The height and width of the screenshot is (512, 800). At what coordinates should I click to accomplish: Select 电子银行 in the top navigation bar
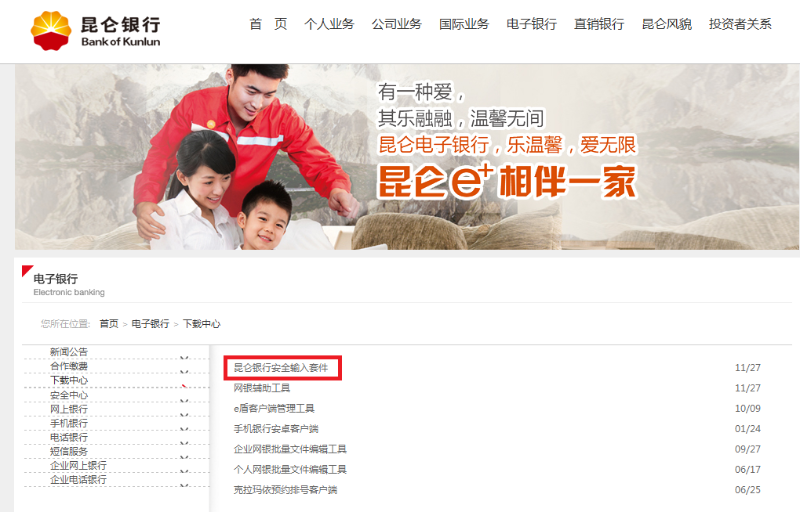point(531,24)
